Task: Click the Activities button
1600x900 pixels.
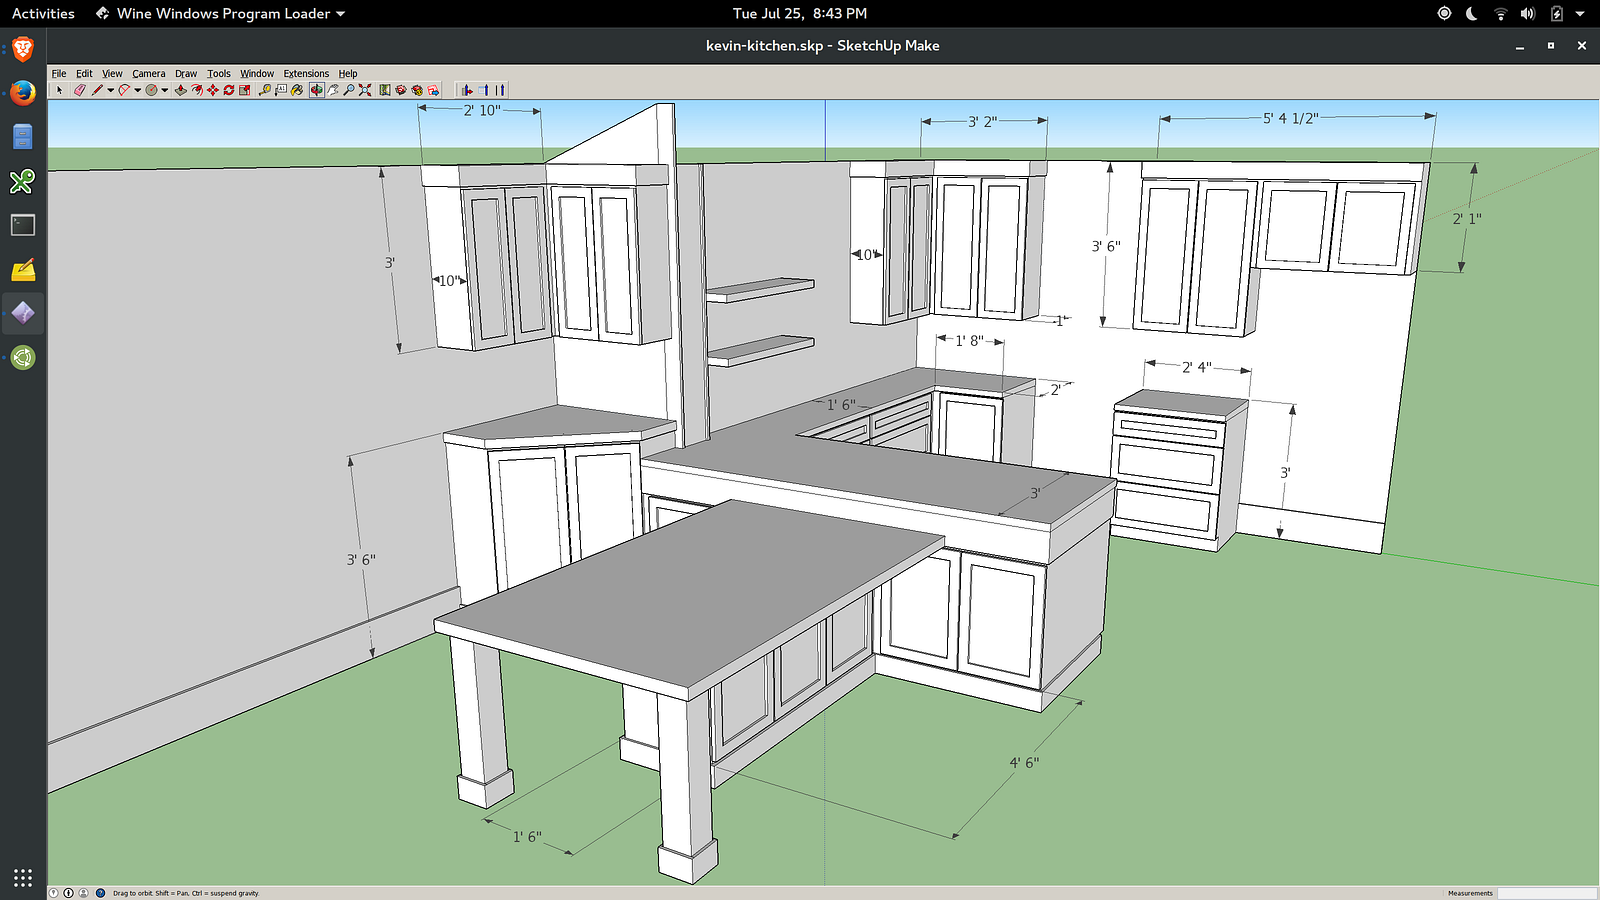Action: coord(43,14)
